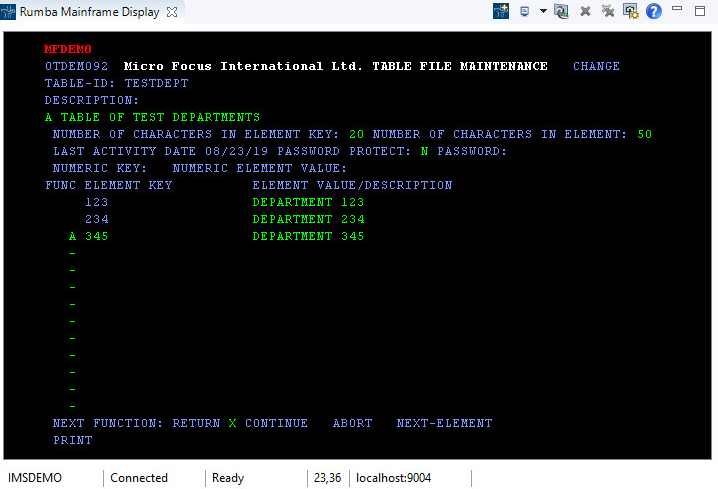Close the Rumba Mainframe Display tab
This screenshot has width=718, height=489.
172,12
